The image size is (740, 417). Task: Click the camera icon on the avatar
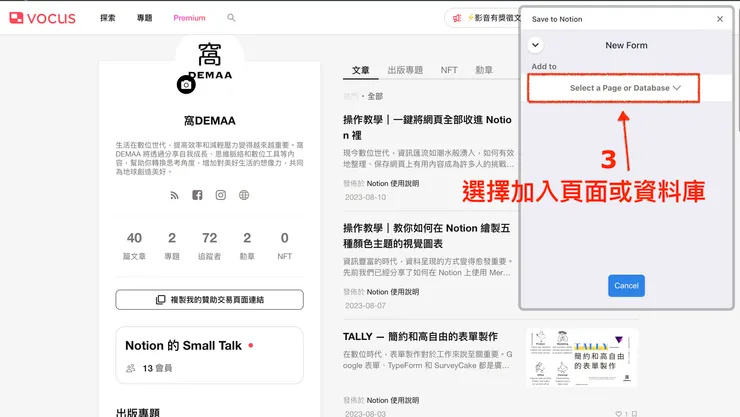[186, 84]
